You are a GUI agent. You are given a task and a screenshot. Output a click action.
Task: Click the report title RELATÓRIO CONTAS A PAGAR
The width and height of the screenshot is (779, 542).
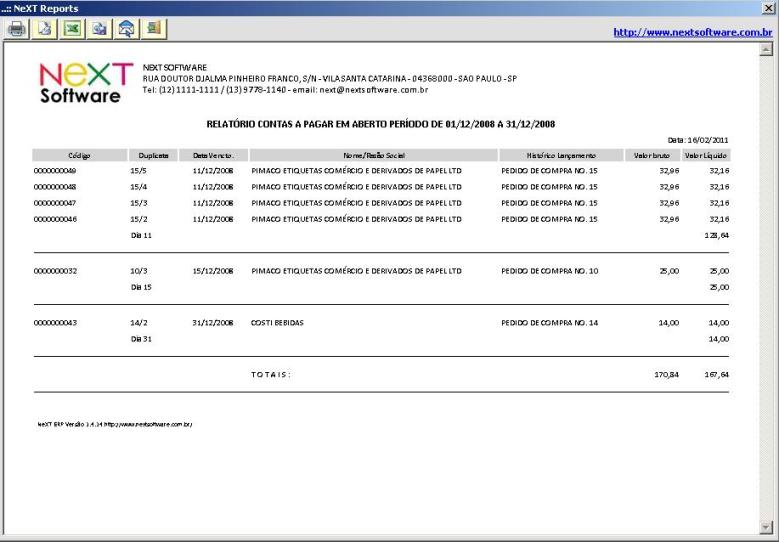(381, 124)
